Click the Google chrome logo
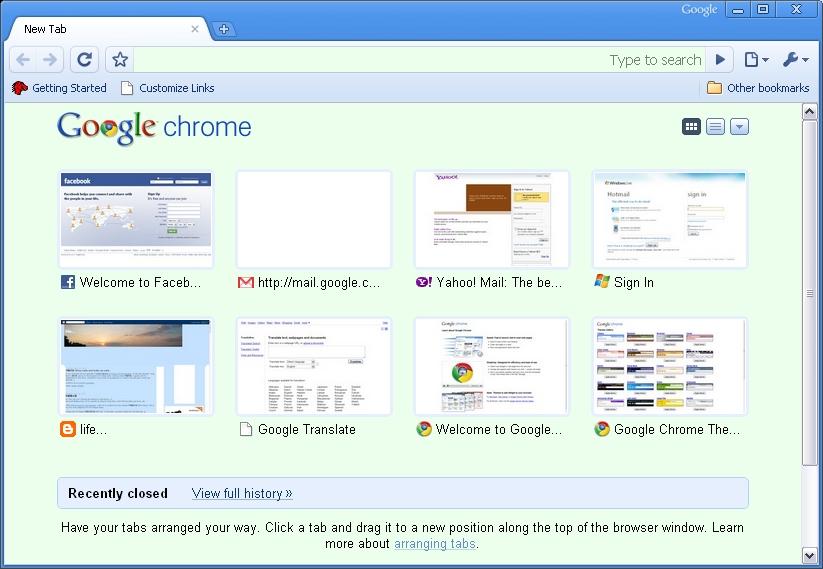Viewport: 823px width, 569px height. (x=154, y=128)
